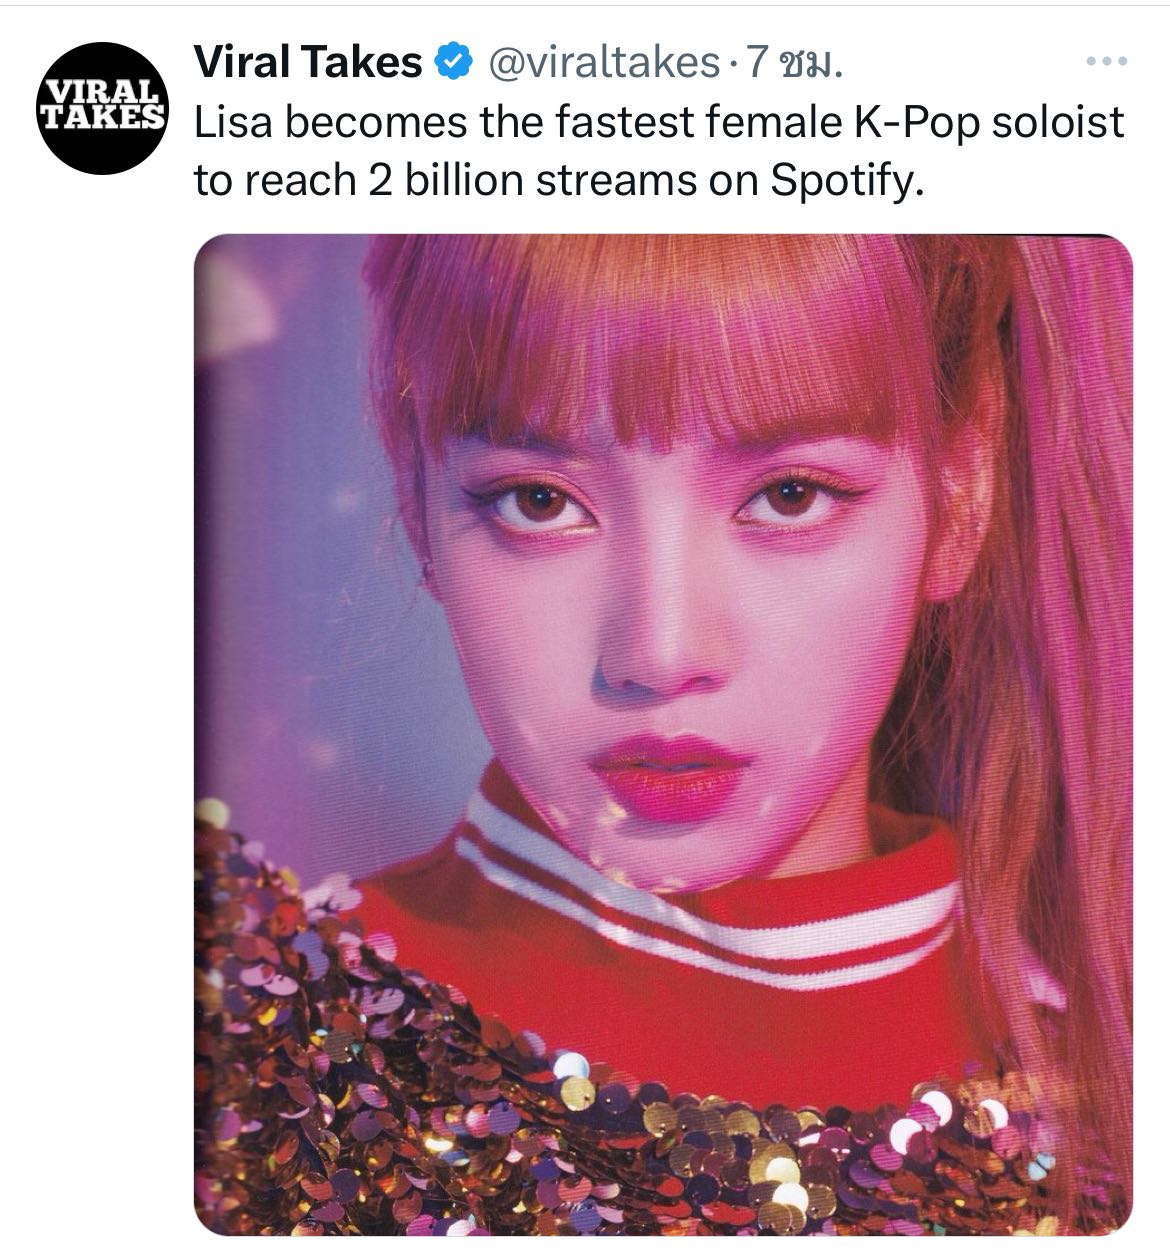Open the tweet by clicking its text
Screen dimensions: 1170x1256
[x=659, y=152]
